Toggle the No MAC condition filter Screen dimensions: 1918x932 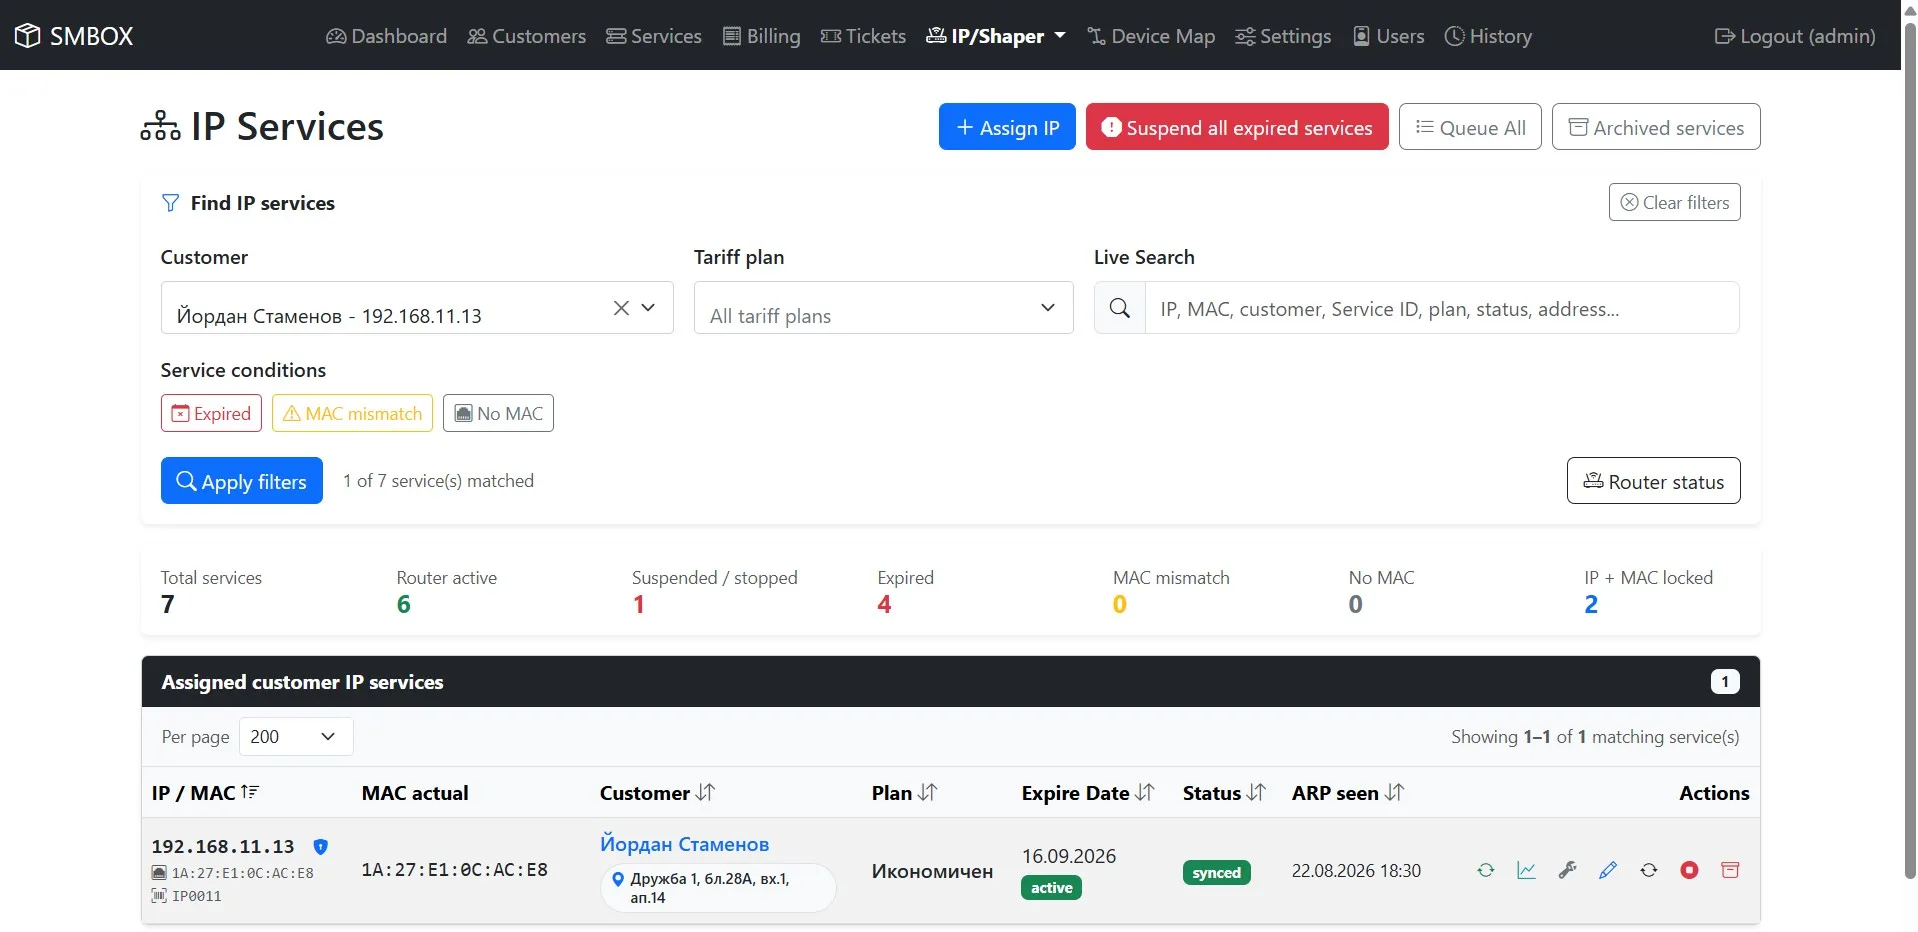498,413
